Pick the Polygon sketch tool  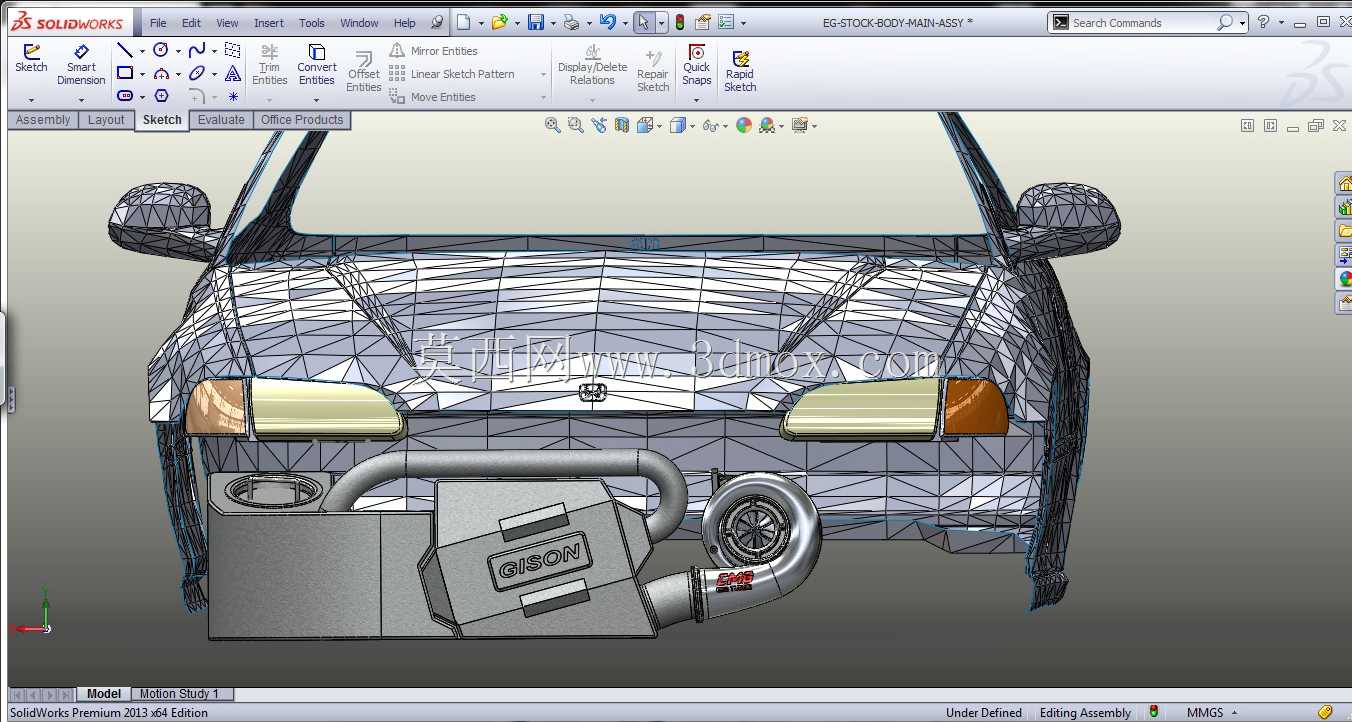coord(161,96)
